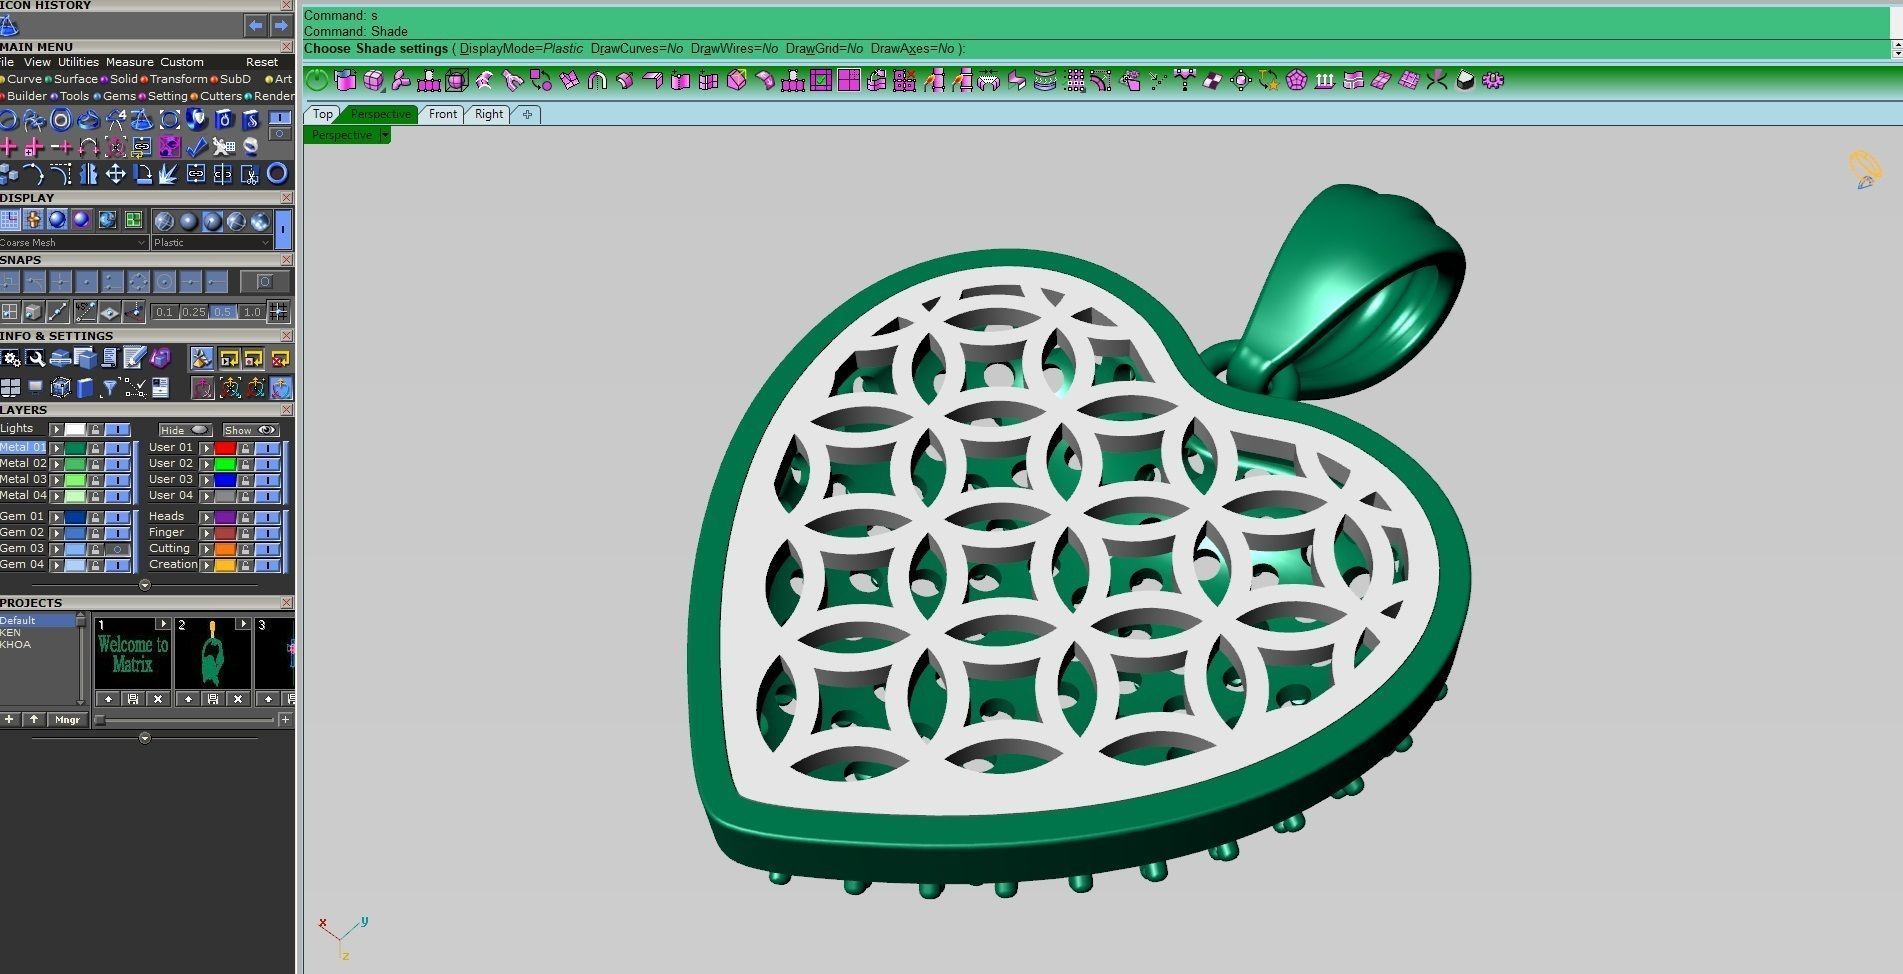Set snap spacing to 0.1
This screenshot has height=974, width=1903.
click(164, 312)
